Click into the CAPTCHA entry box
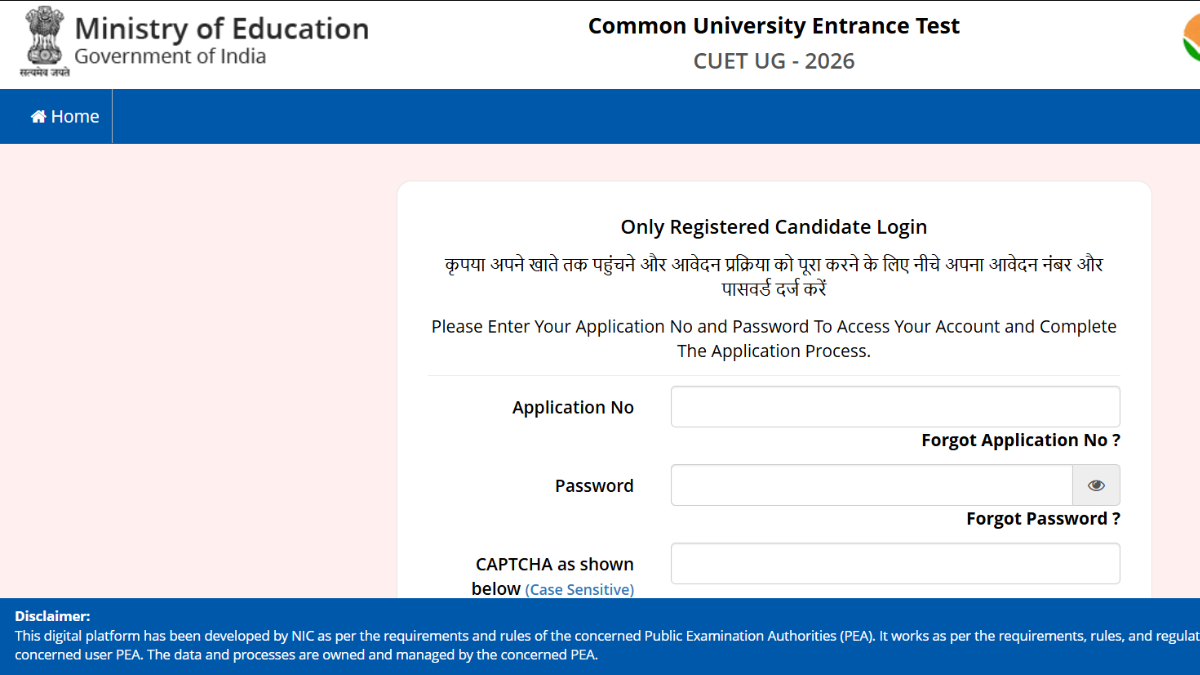The height and width of the screenshot is (675, 1200). [x=894, y=564]
